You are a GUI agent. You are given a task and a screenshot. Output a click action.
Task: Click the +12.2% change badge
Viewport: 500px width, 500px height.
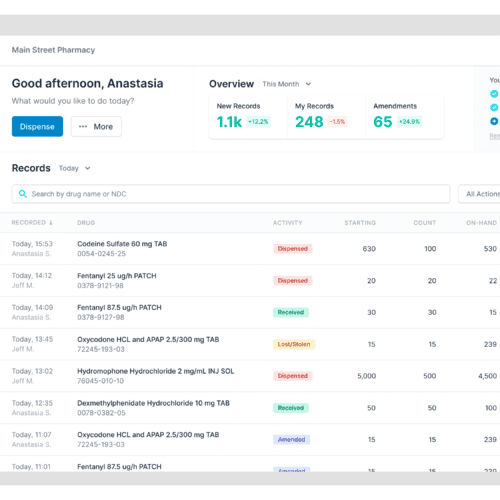pyautogui.click(x=258, y=122)
